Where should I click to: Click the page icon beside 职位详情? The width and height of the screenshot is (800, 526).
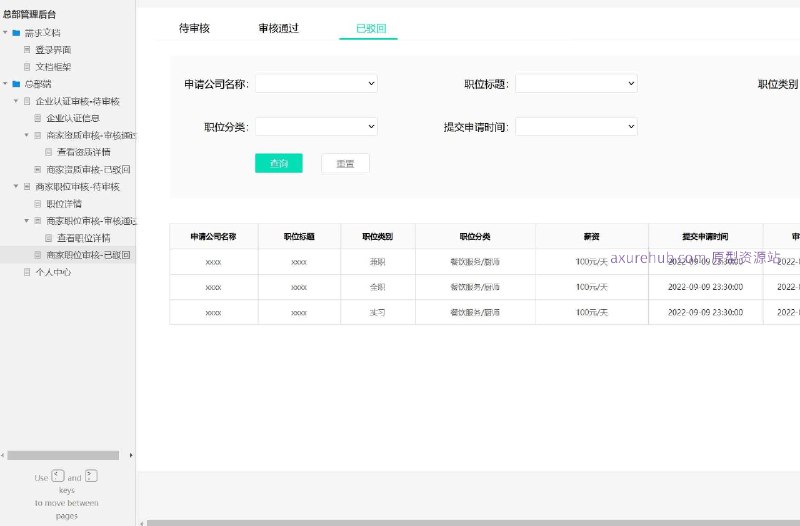[38, 204]
